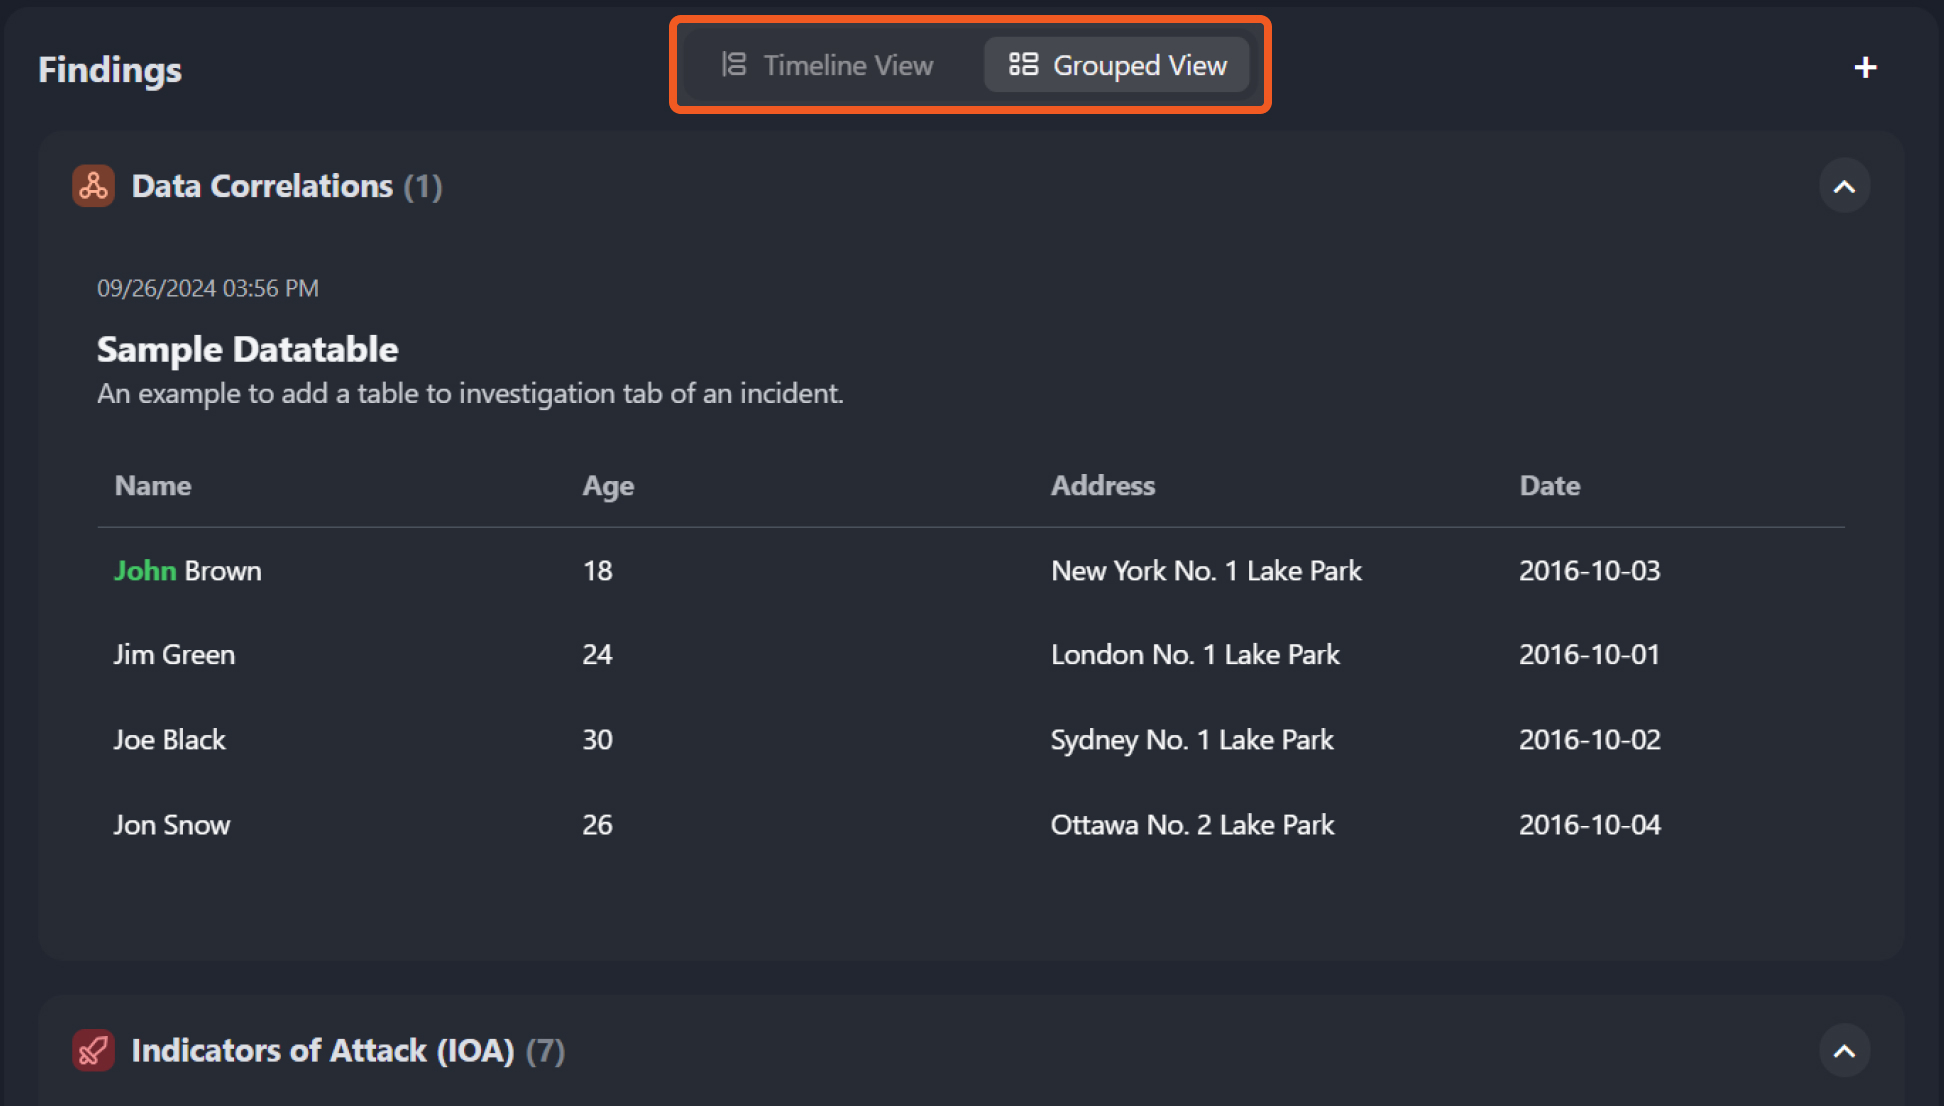Screen dimensions: 1944x1106
Task: Click the Data Correlations section title
Action: tap(262, 186)
